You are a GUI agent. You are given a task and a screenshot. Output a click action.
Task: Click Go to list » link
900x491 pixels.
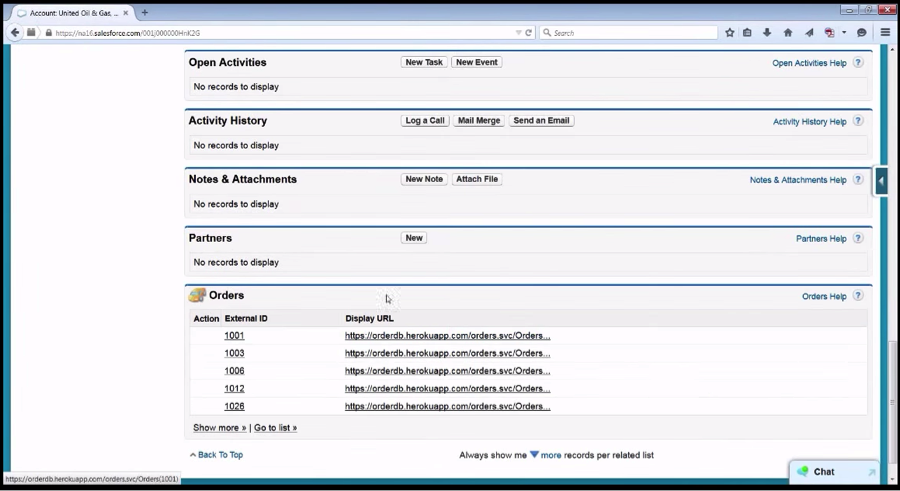[276, 428]
